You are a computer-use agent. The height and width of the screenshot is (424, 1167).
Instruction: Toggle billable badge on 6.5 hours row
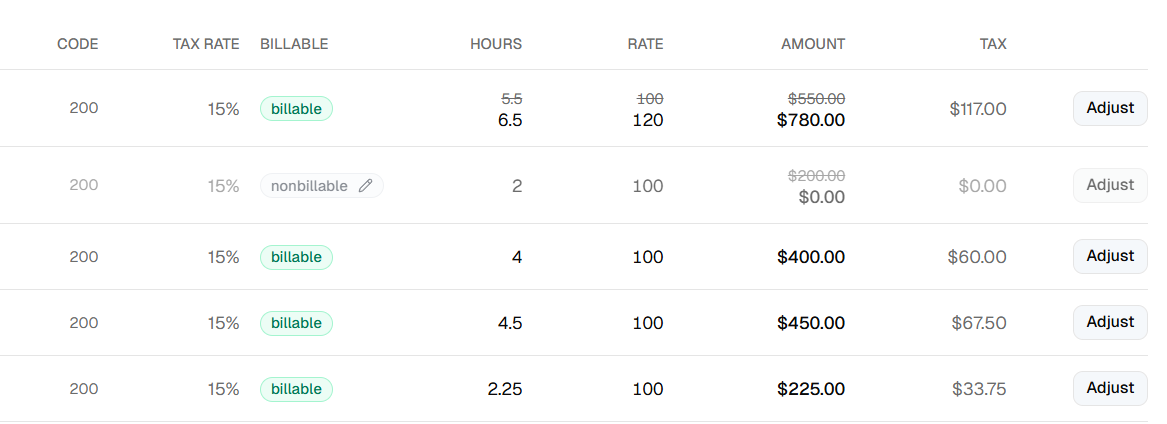pos(296,109)
